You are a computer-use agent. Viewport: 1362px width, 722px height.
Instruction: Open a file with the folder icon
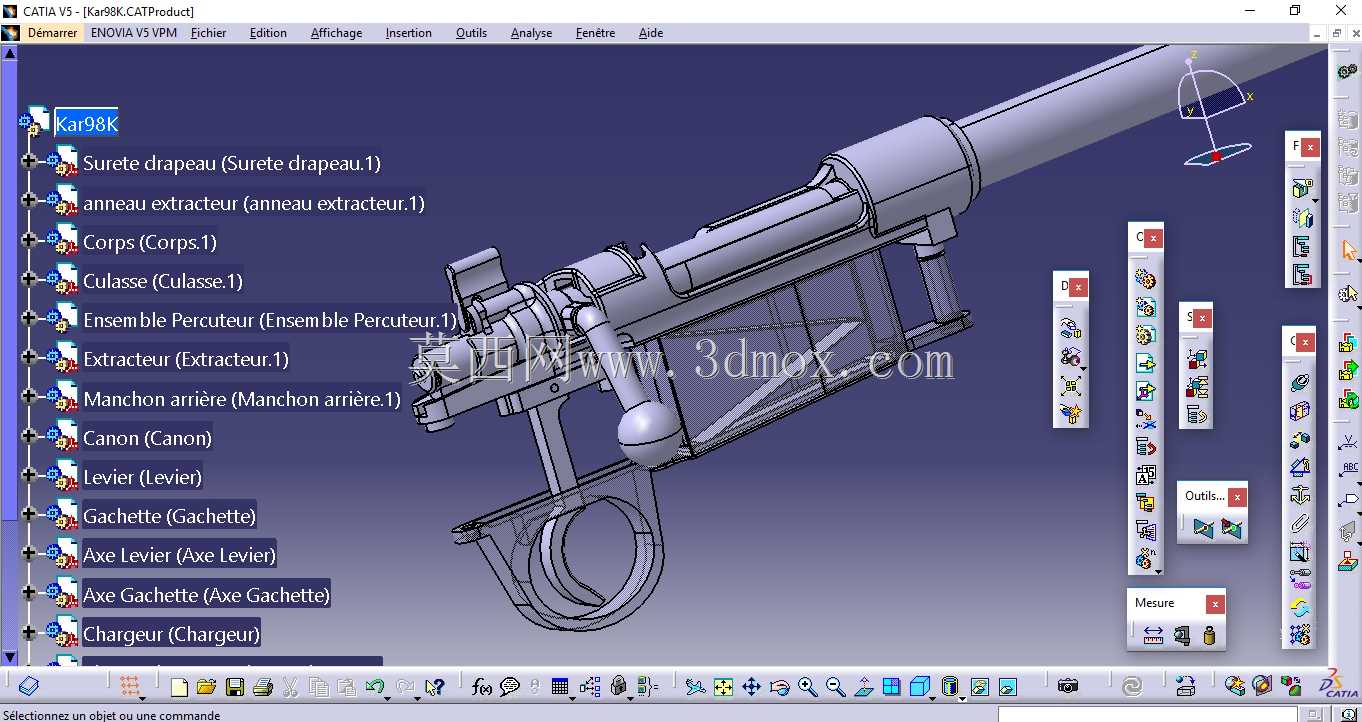click(206, 687)
